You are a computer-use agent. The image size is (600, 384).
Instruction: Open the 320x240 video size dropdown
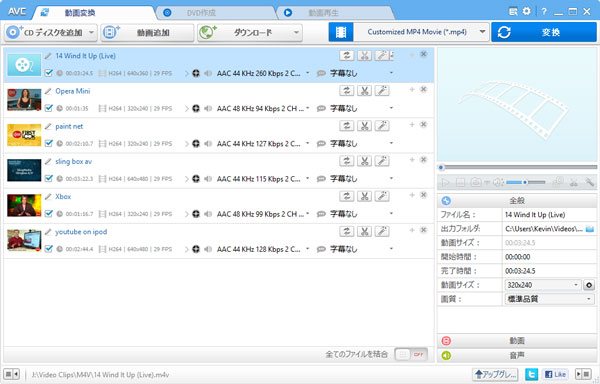point(575,285)
